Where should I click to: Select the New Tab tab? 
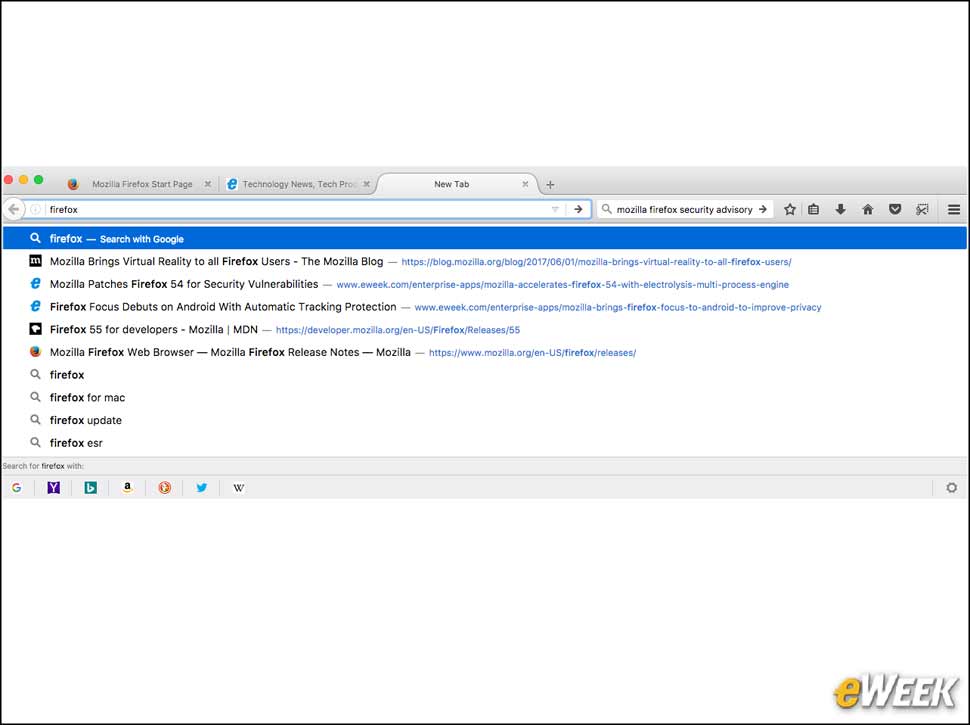click(x=457, y=184)
